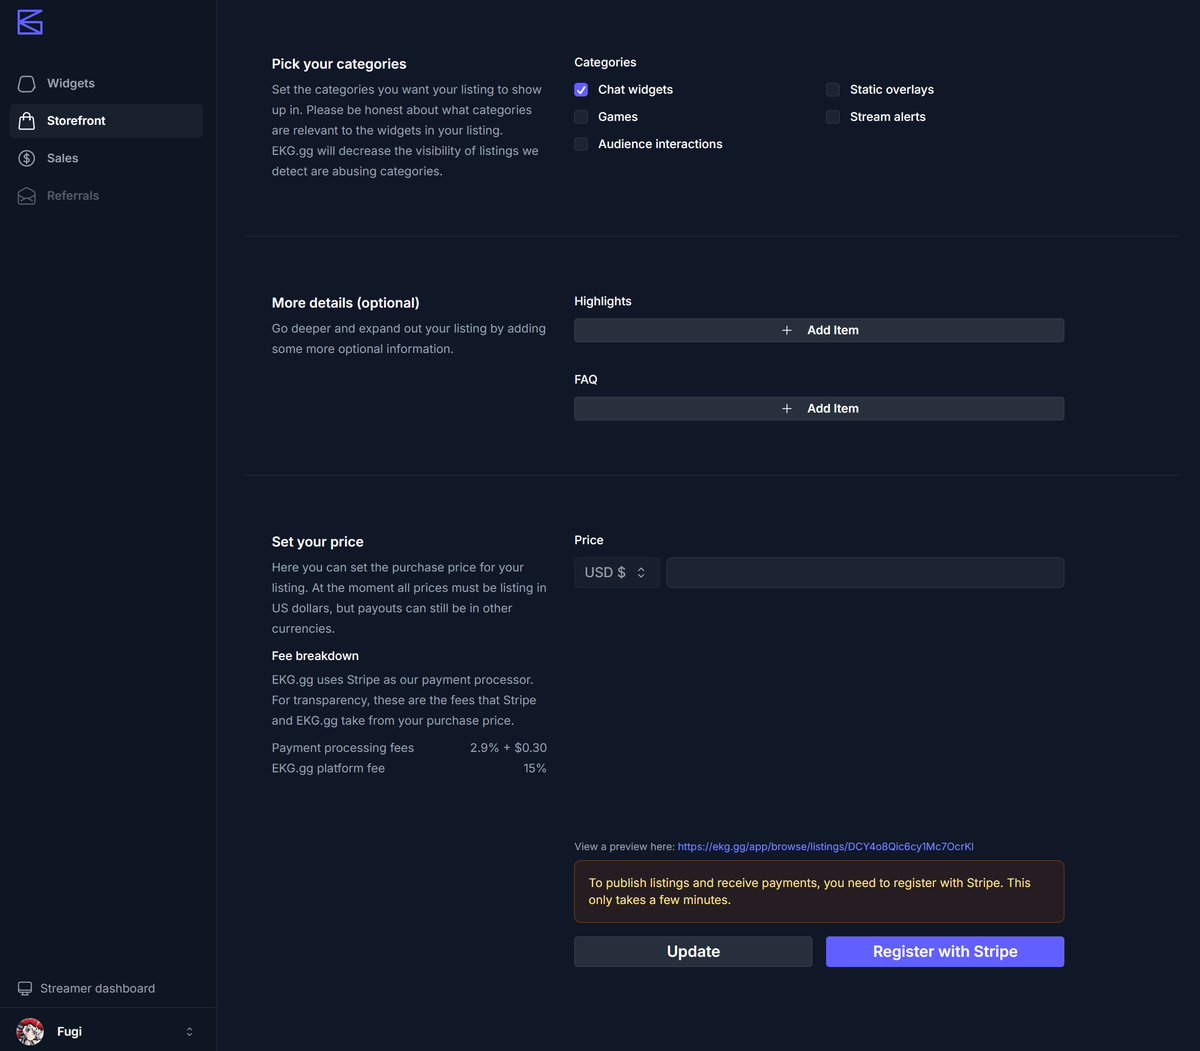Image resolution: width=1200 pixels, height=1051 pixels.
Task: Expand the Fugi account menu chevron
Action: pyautogui.click(x=190, y=1032)
